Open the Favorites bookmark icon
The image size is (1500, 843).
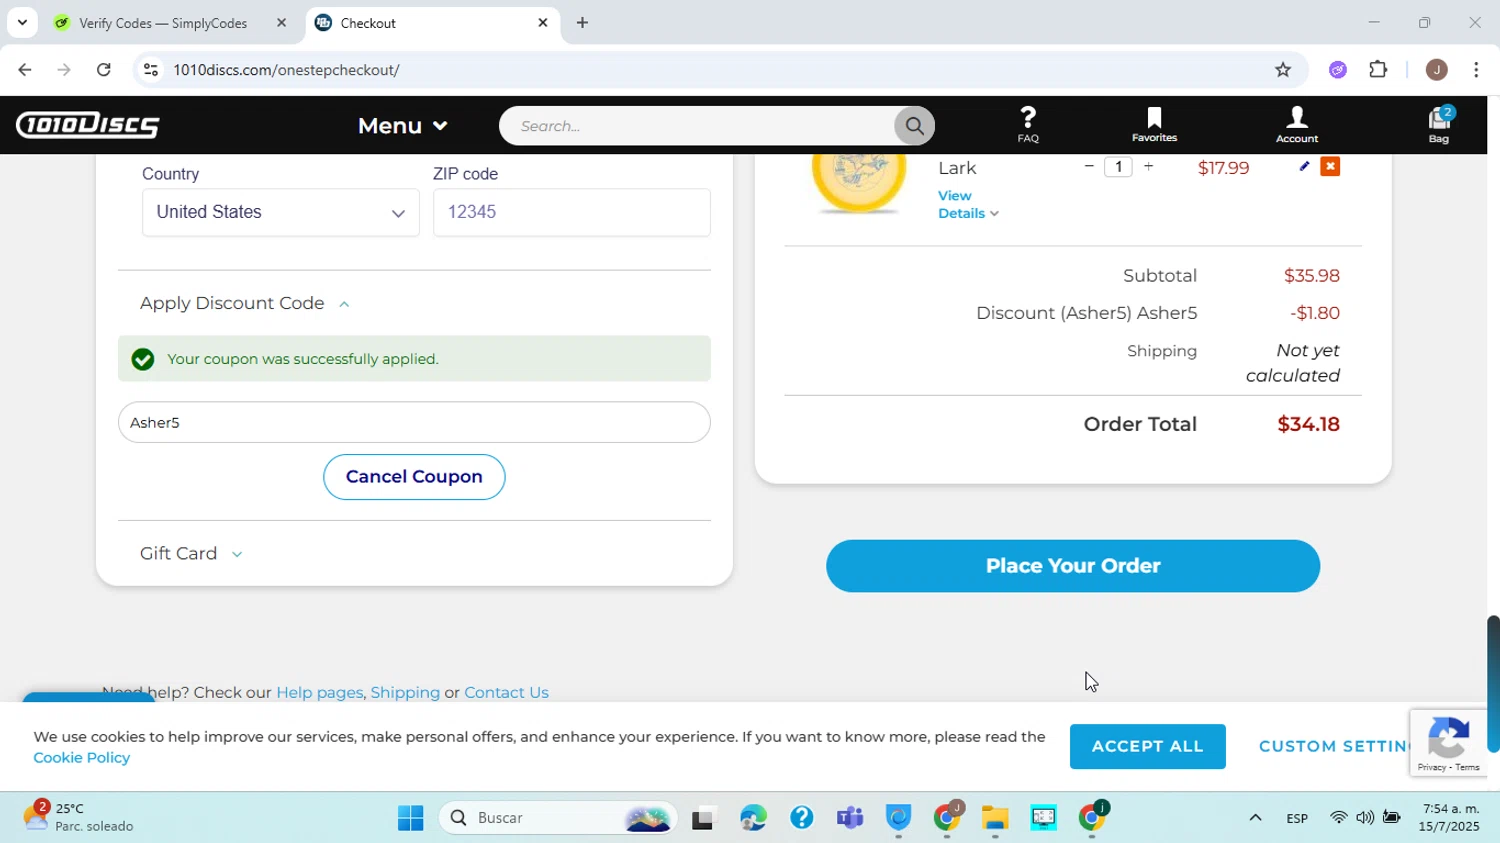[1154, 125]
